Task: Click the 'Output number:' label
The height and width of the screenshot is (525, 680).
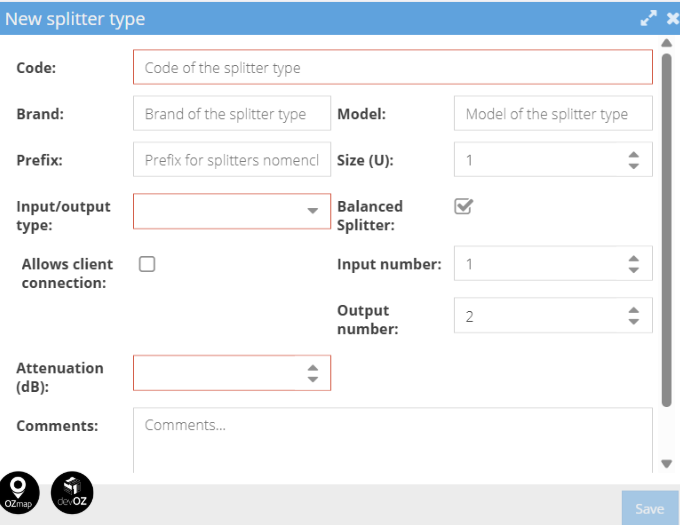Action: pos(368,320)
